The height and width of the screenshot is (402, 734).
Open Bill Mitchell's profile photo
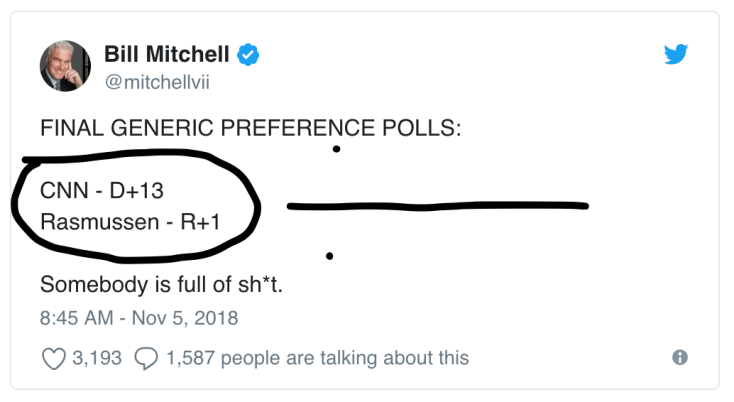[x=65, y=65]
